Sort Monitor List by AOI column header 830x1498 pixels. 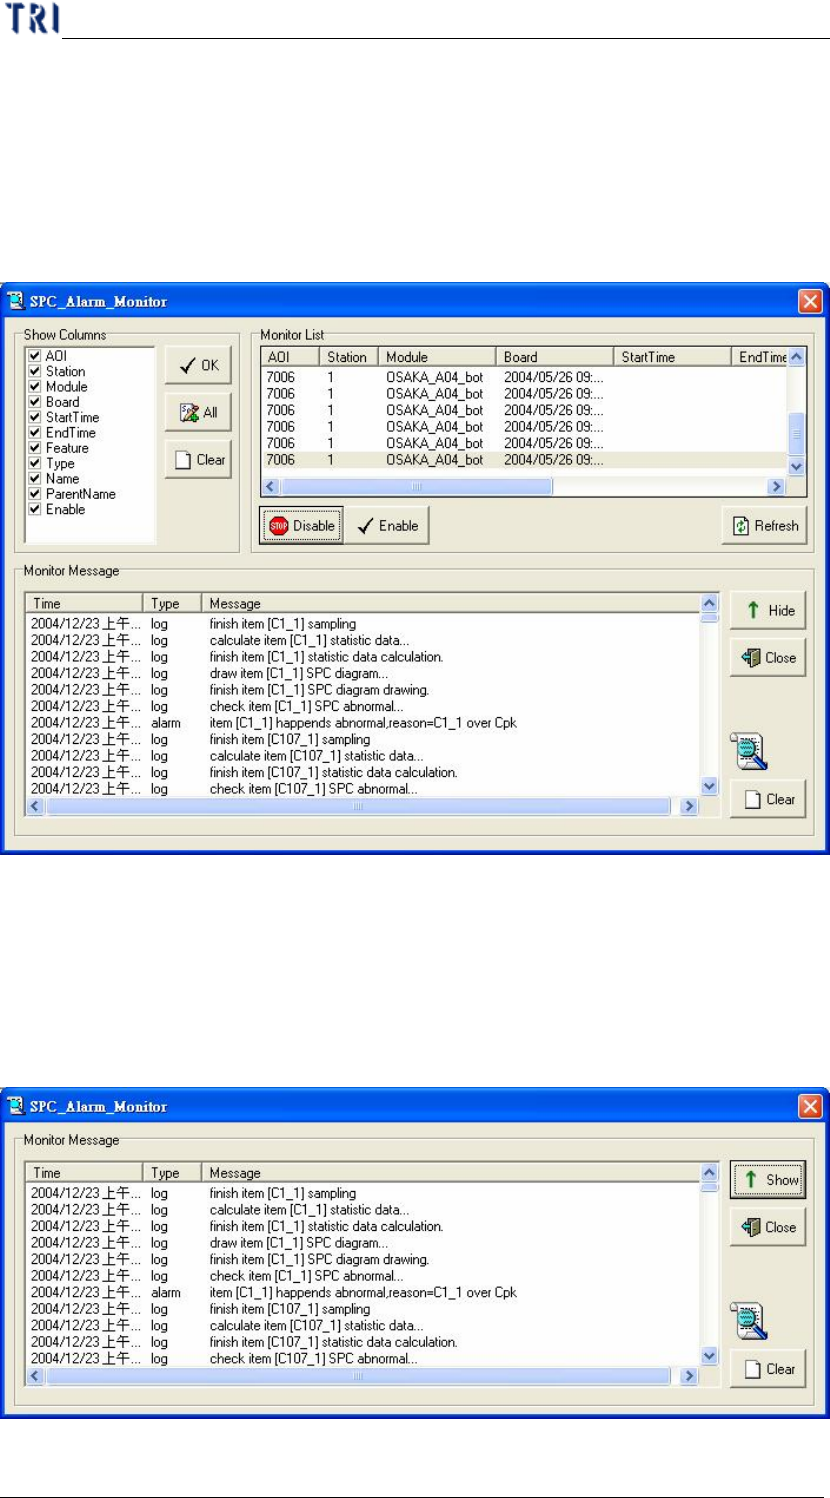[290, 357]
